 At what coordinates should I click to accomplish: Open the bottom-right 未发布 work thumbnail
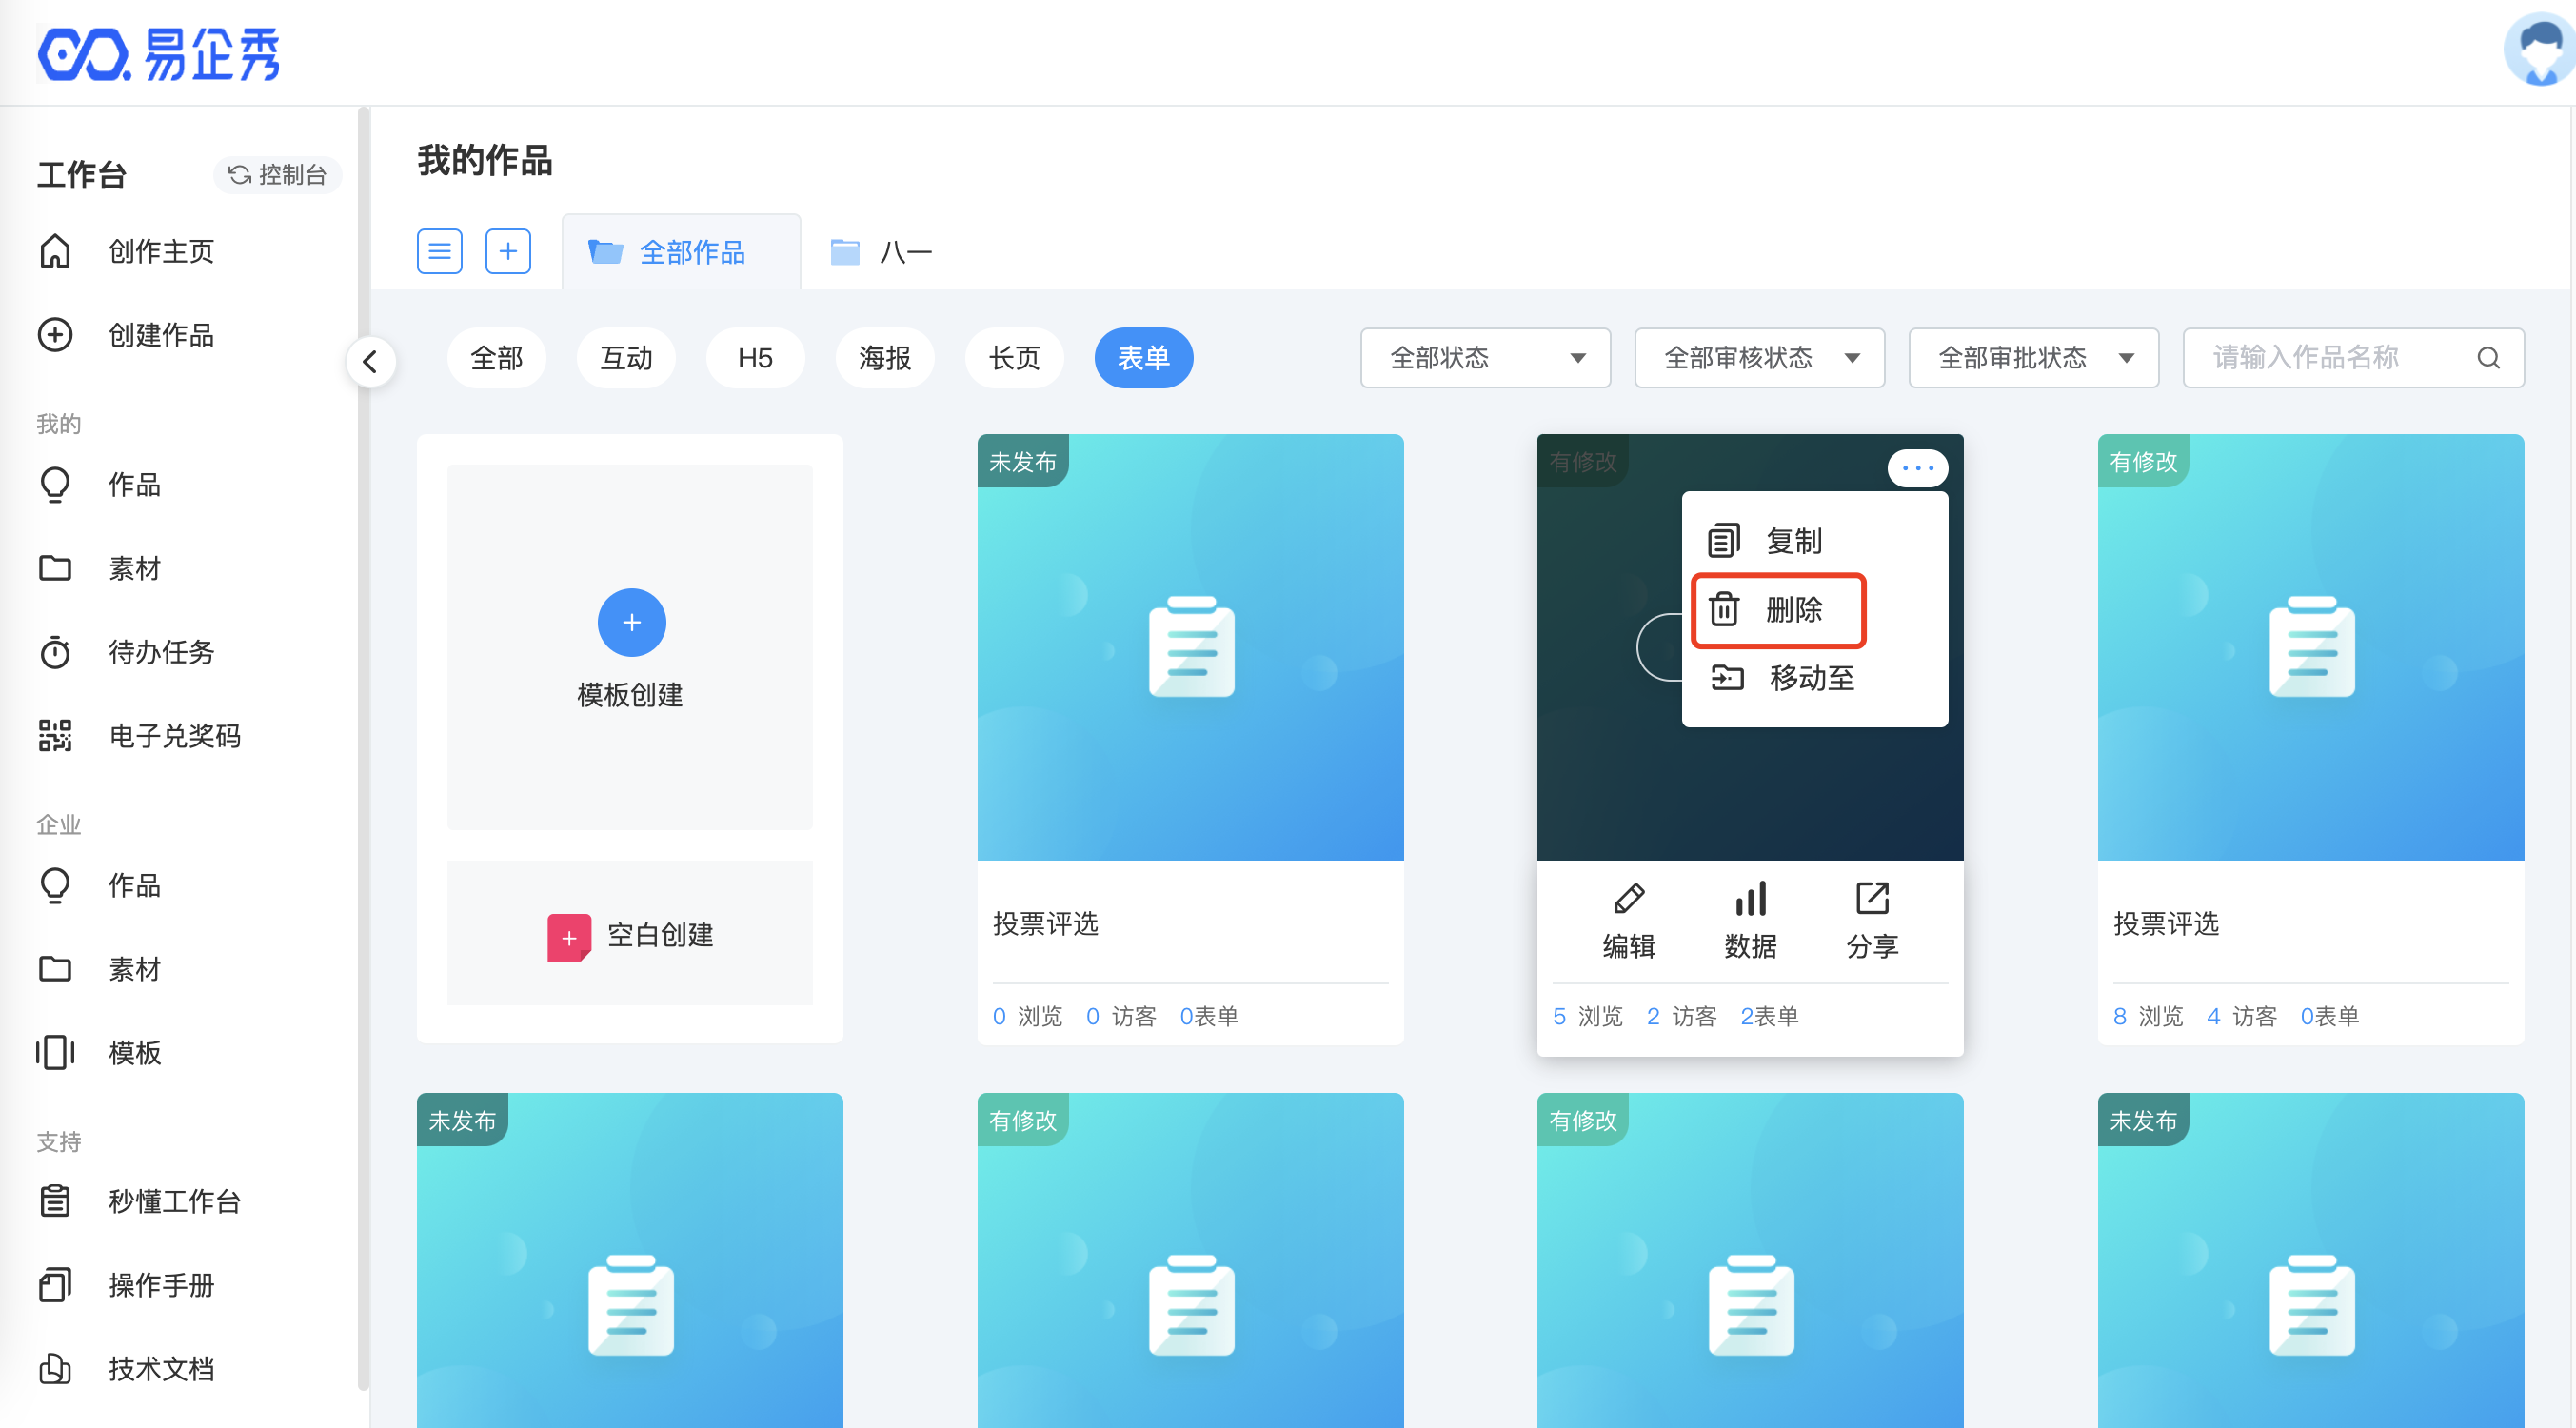click(x=2310, y=1260)
